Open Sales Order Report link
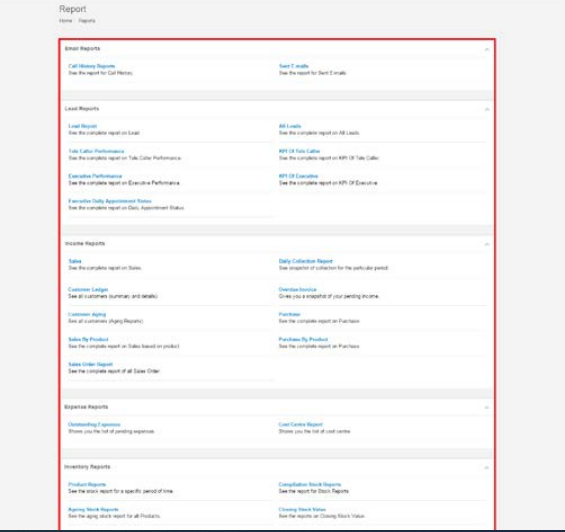This screenshot has width=565, height=532. (x=90, y=364)
